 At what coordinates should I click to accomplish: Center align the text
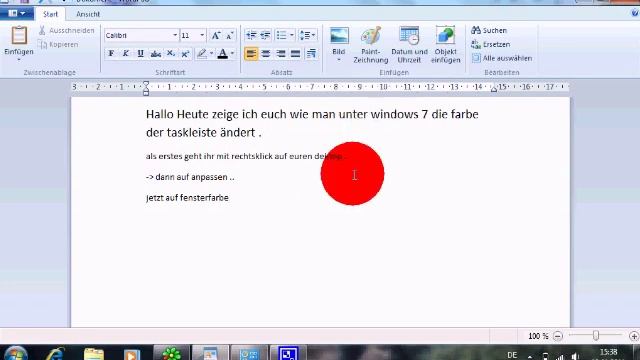tap(266, 53)
